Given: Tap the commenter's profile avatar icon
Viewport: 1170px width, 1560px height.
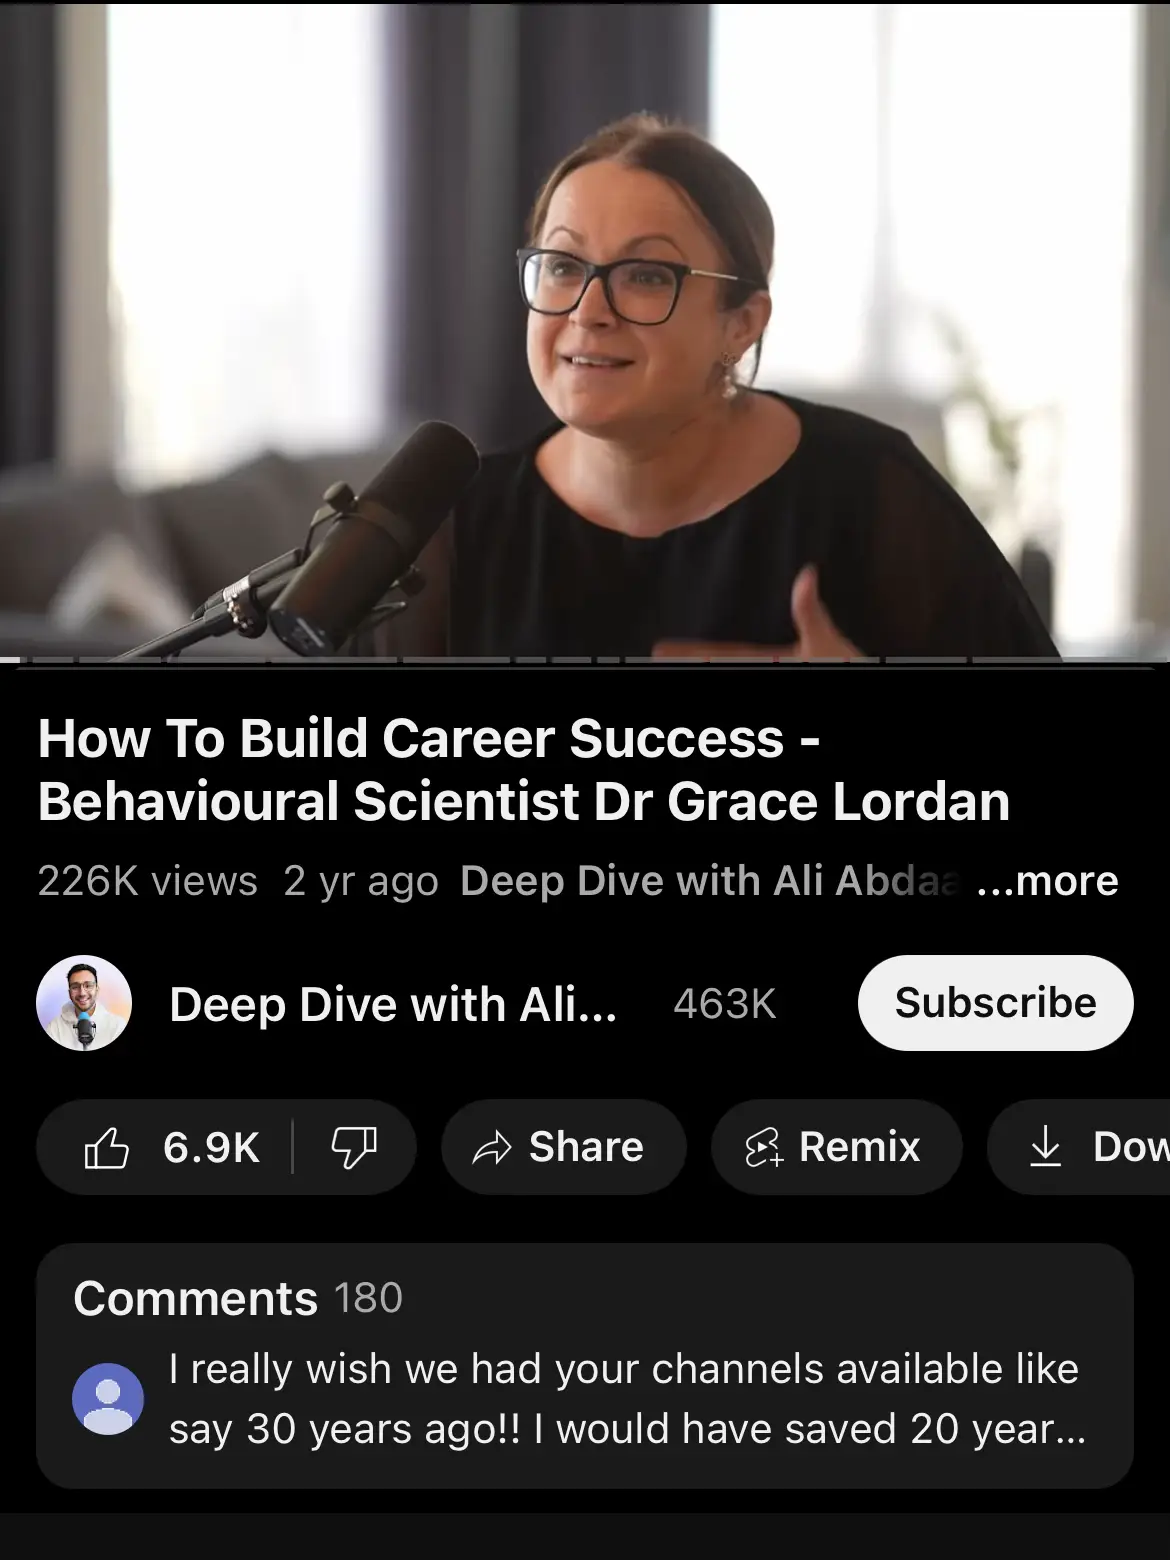Looking at the screenshot, I should (x=108, y=1399).
